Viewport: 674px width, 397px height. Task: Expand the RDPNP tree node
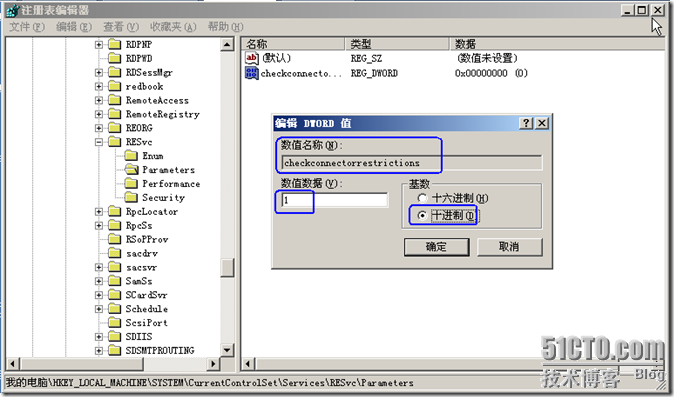pyautogui.click(x=99, y=44)
